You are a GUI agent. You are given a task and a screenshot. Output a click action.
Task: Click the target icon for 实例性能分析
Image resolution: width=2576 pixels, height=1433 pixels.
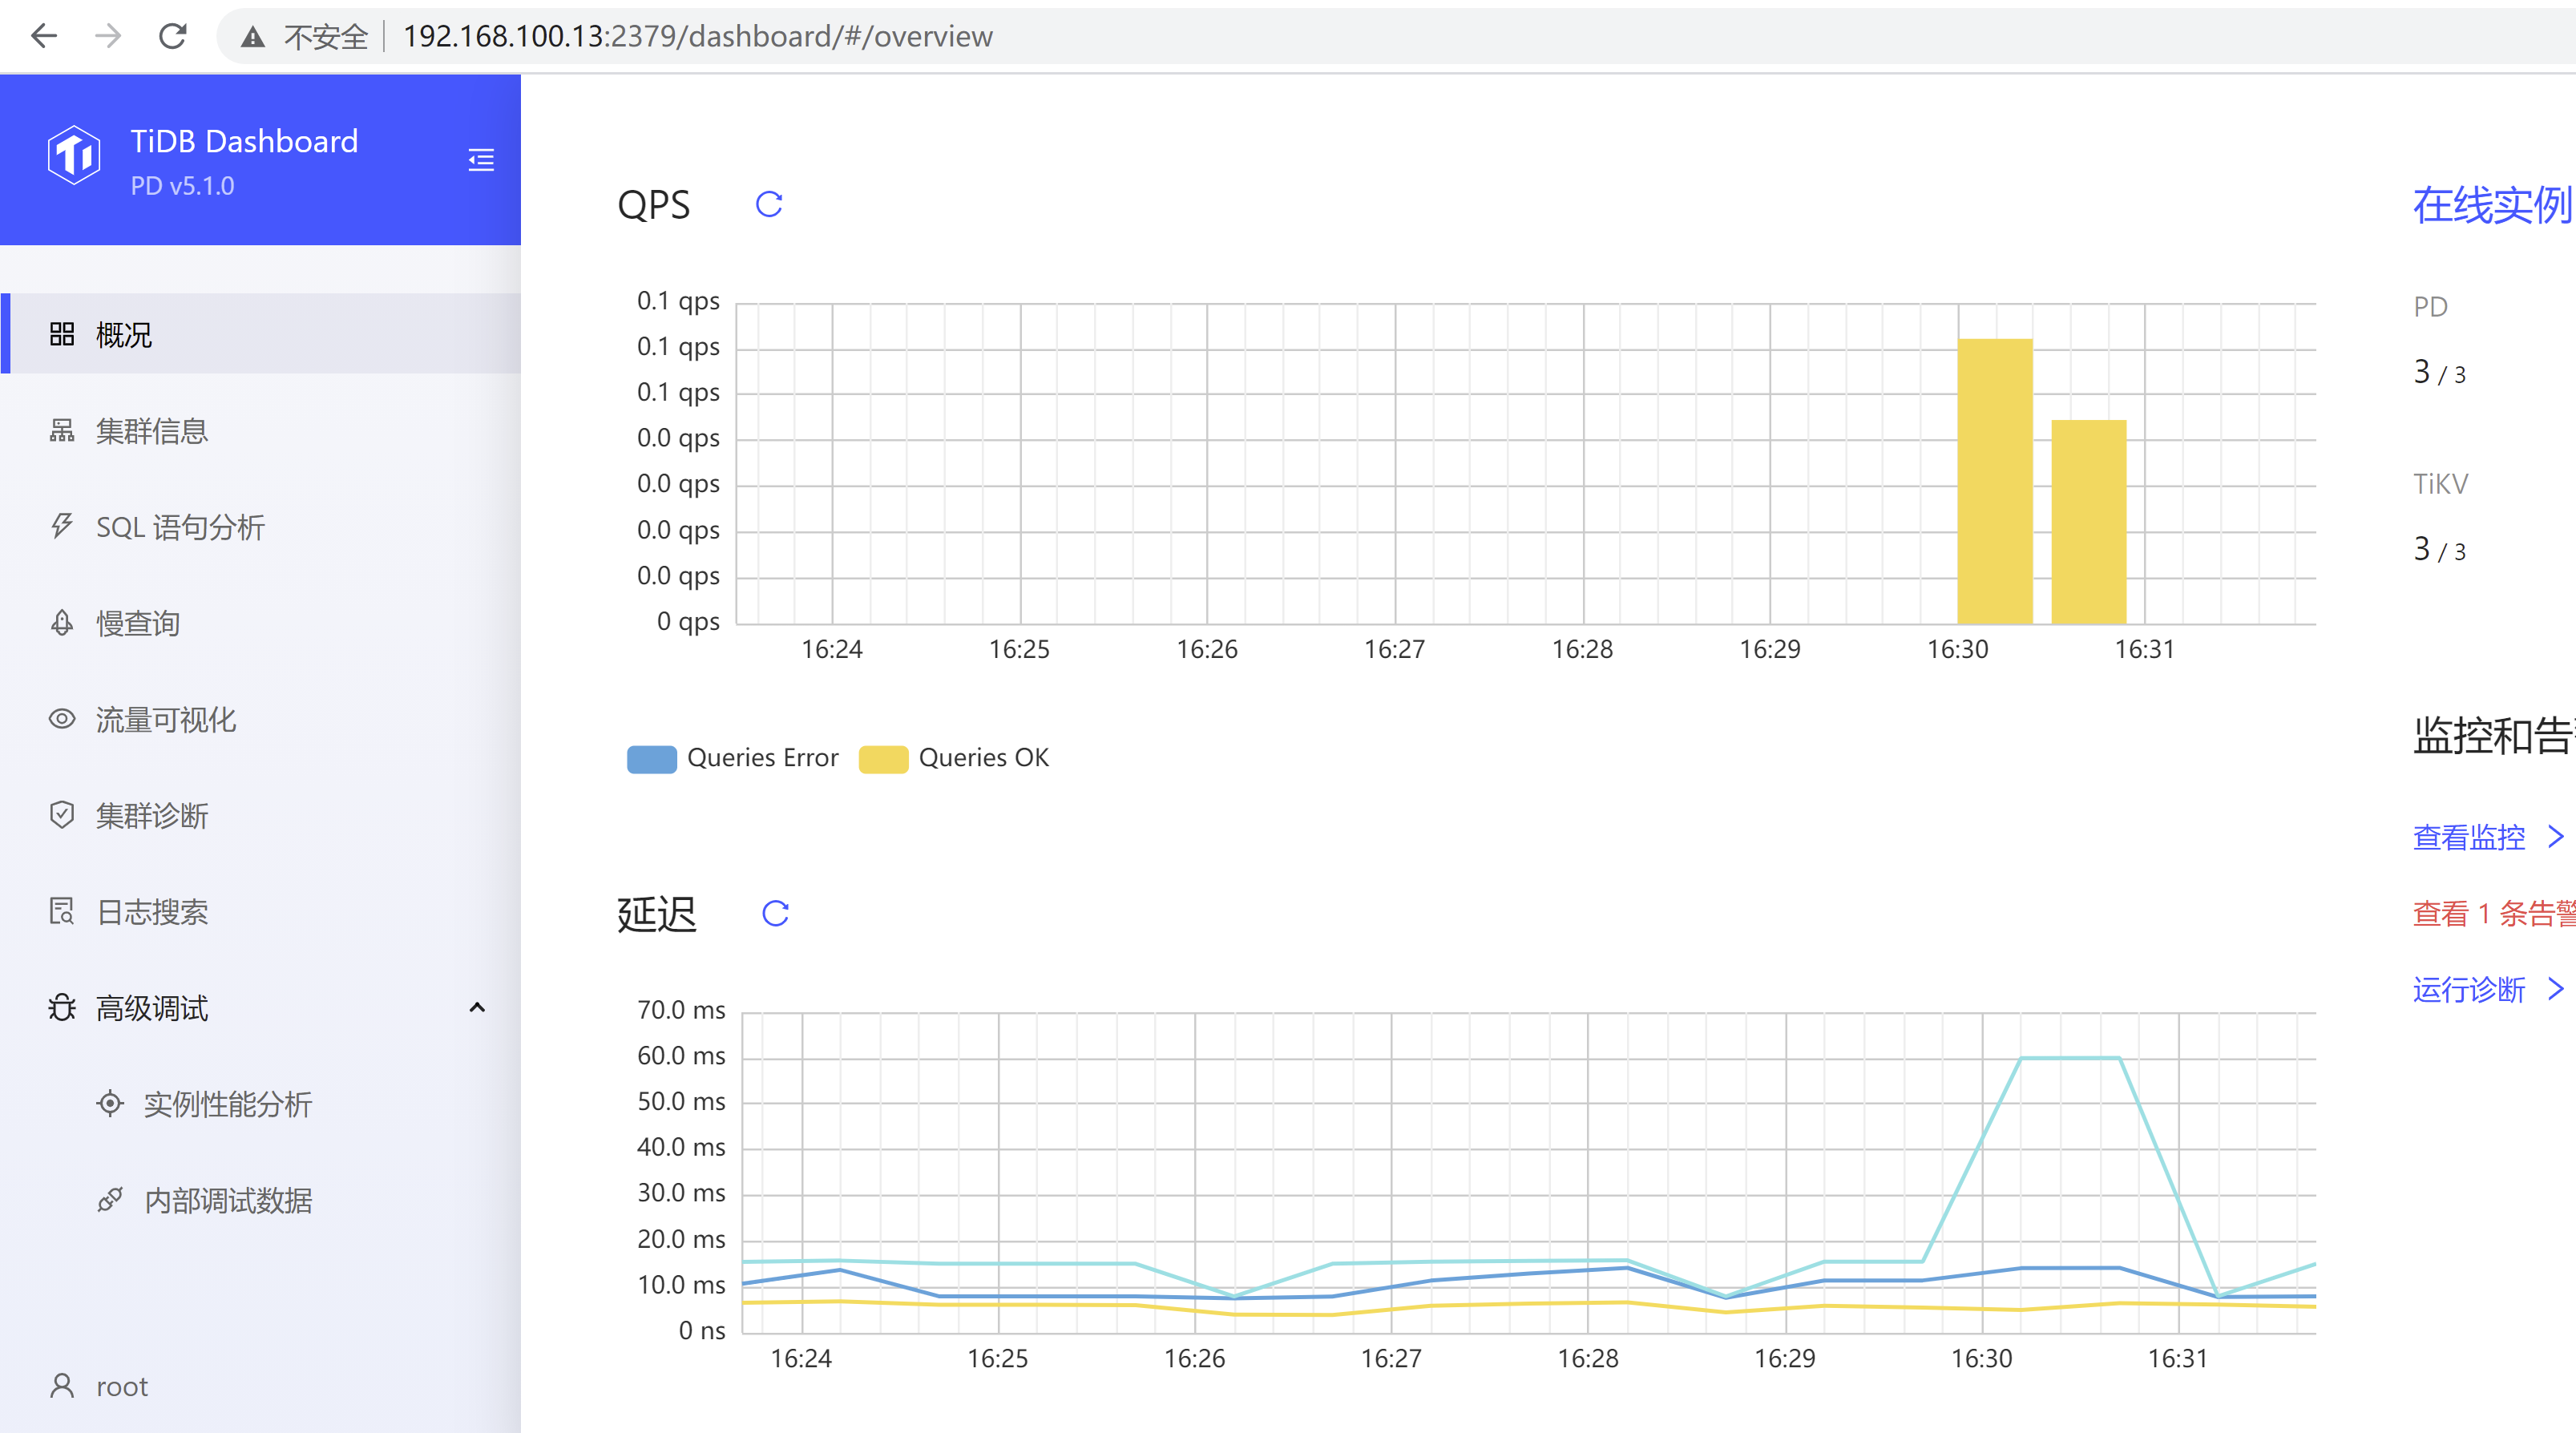click(x=110, y=1103)
